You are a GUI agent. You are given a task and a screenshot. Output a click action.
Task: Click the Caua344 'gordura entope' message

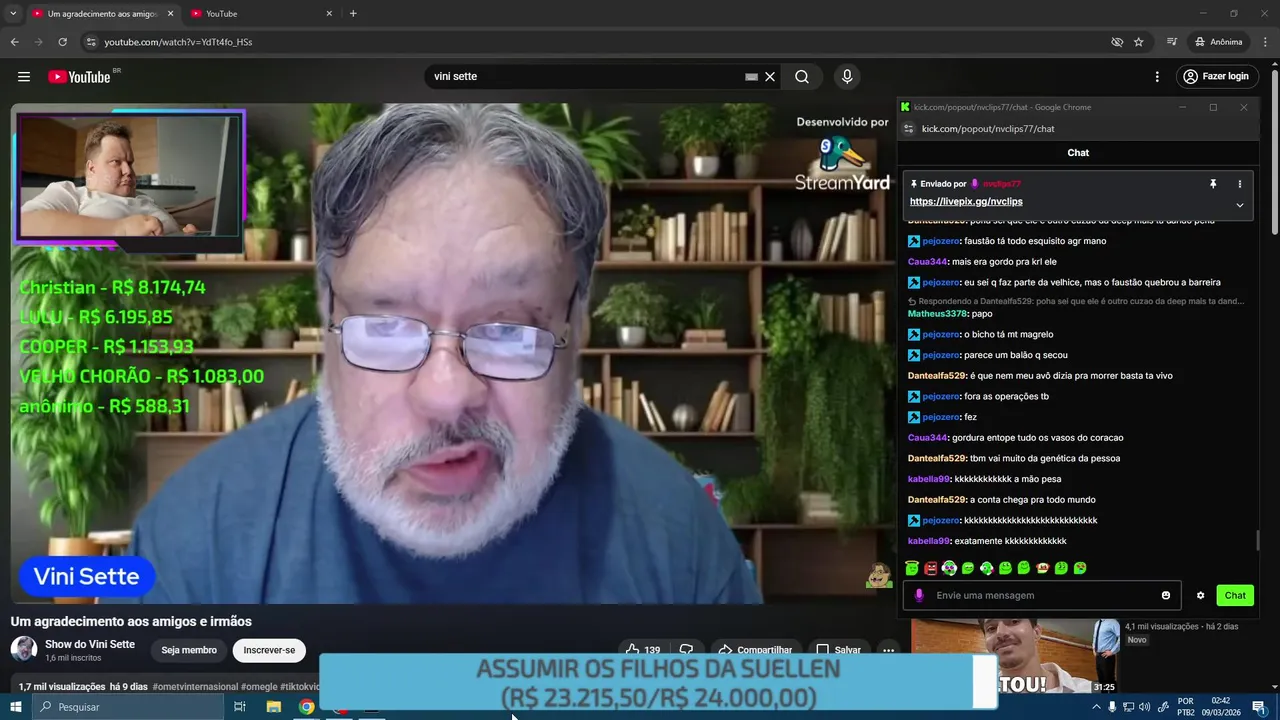point(1015,437)
